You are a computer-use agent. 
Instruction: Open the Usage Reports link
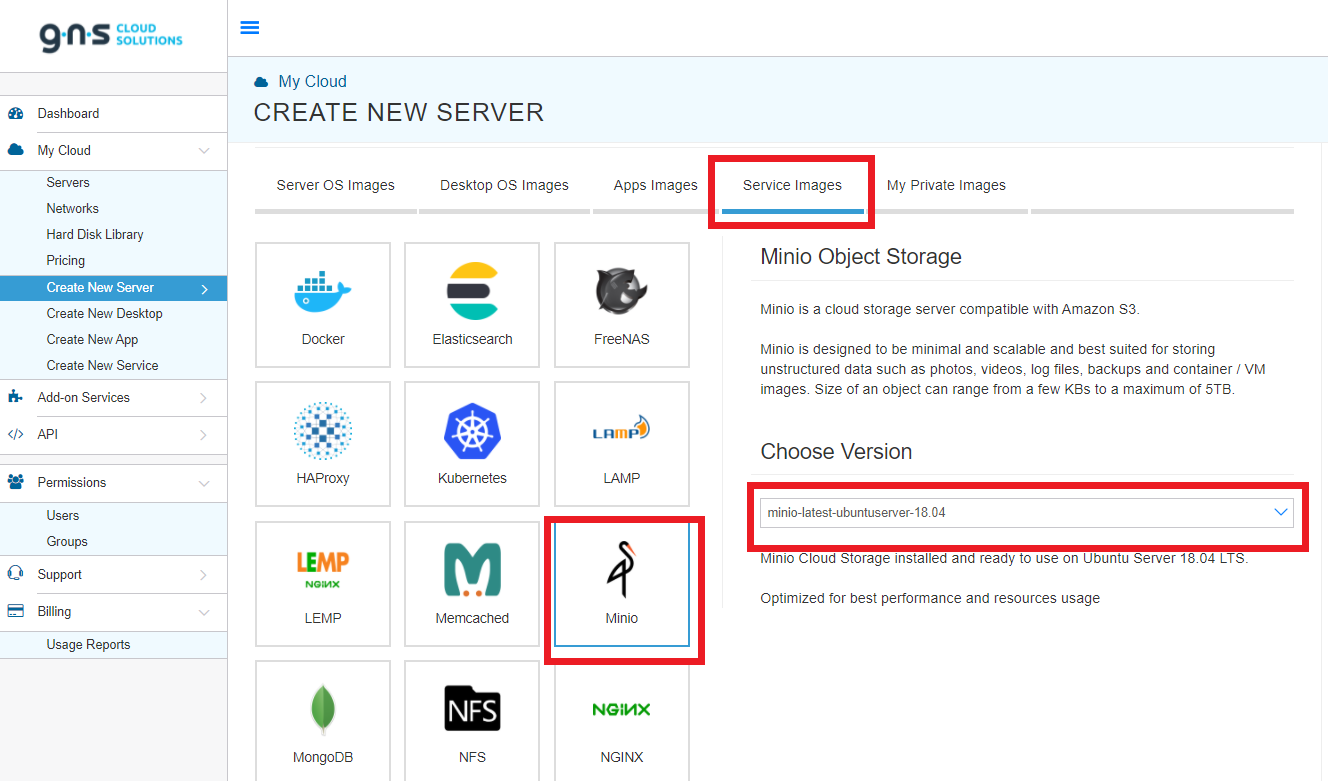pyautogui.click(x=88, y=645)
